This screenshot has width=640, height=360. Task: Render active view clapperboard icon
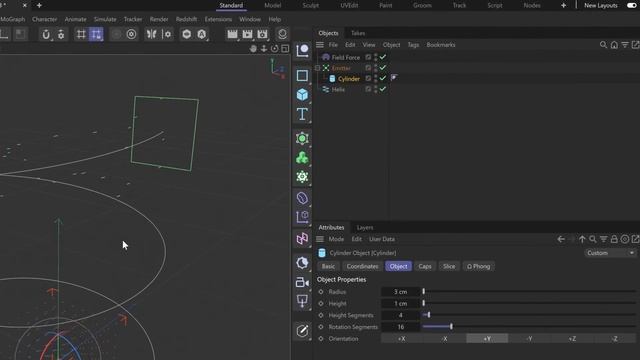[232, 34]
